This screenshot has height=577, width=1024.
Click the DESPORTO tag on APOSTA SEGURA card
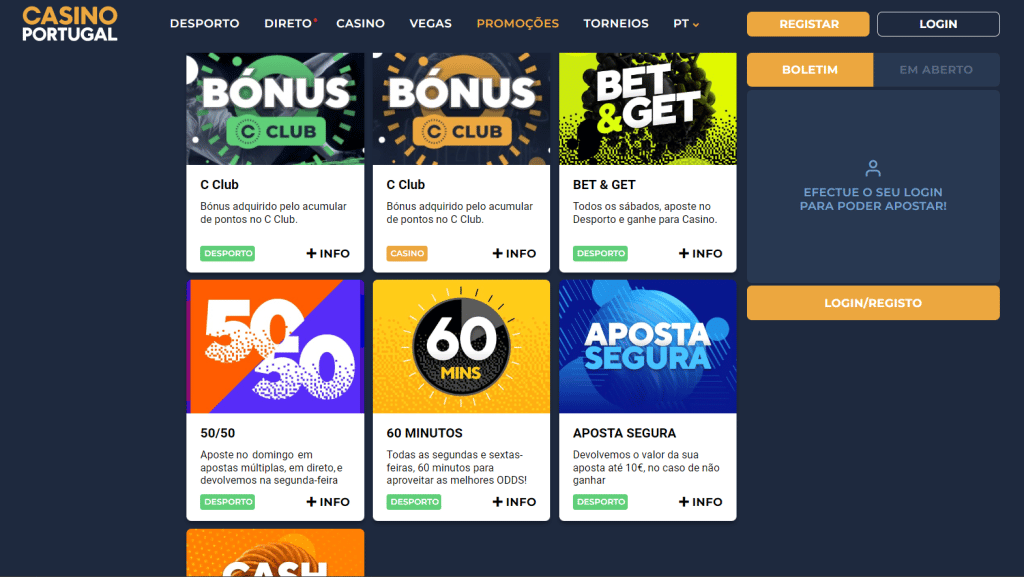pyautogui.click(x=600, y=502)
